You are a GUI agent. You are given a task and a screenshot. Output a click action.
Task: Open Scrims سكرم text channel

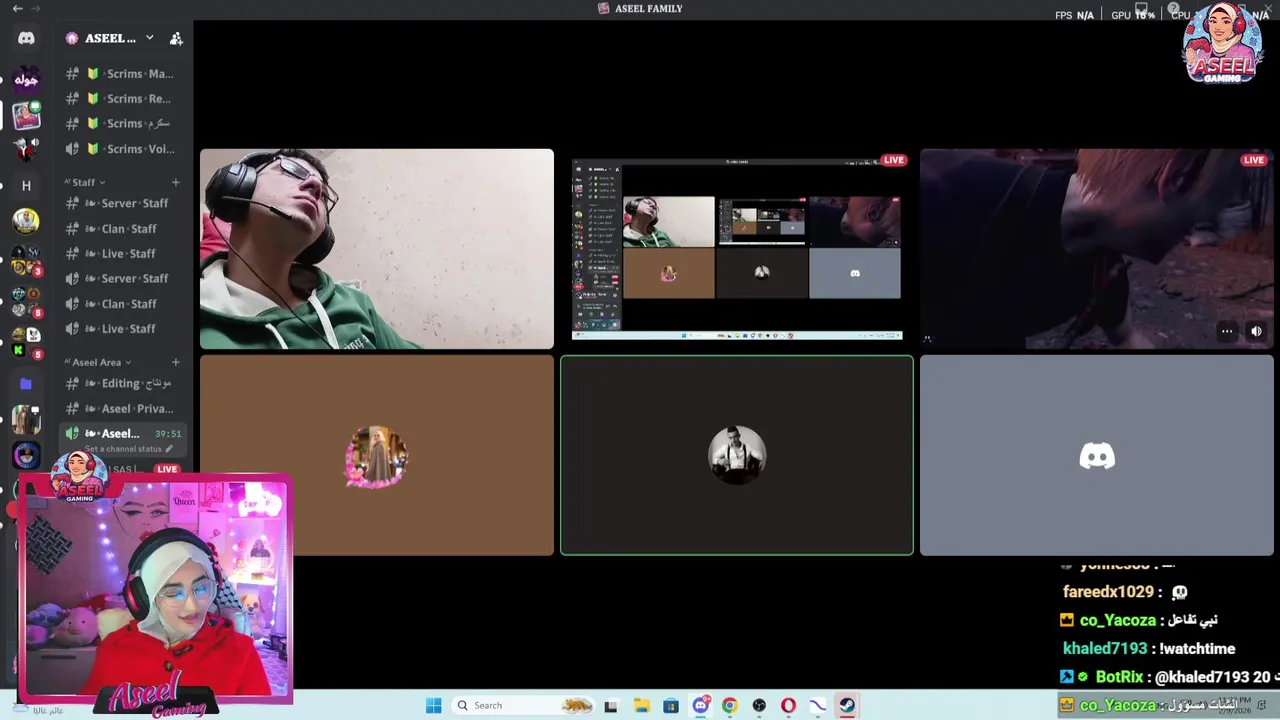(124, 123)
